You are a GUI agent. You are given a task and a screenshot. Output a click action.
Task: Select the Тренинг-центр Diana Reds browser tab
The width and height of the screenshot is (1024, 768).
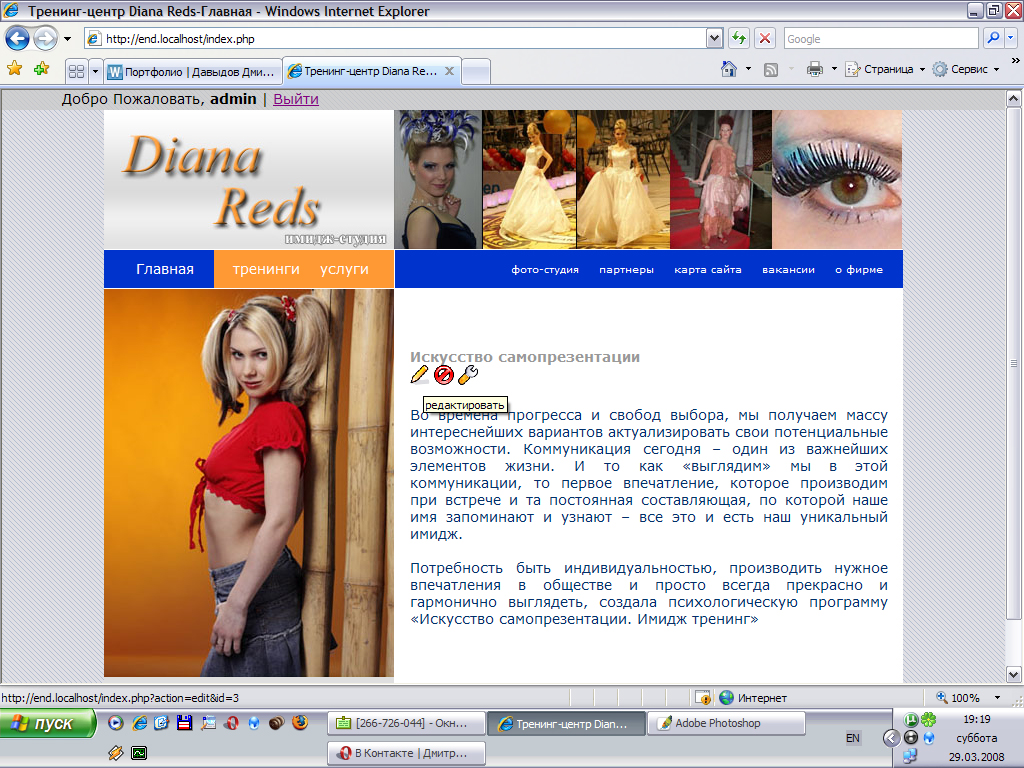[x=371, y=71]
